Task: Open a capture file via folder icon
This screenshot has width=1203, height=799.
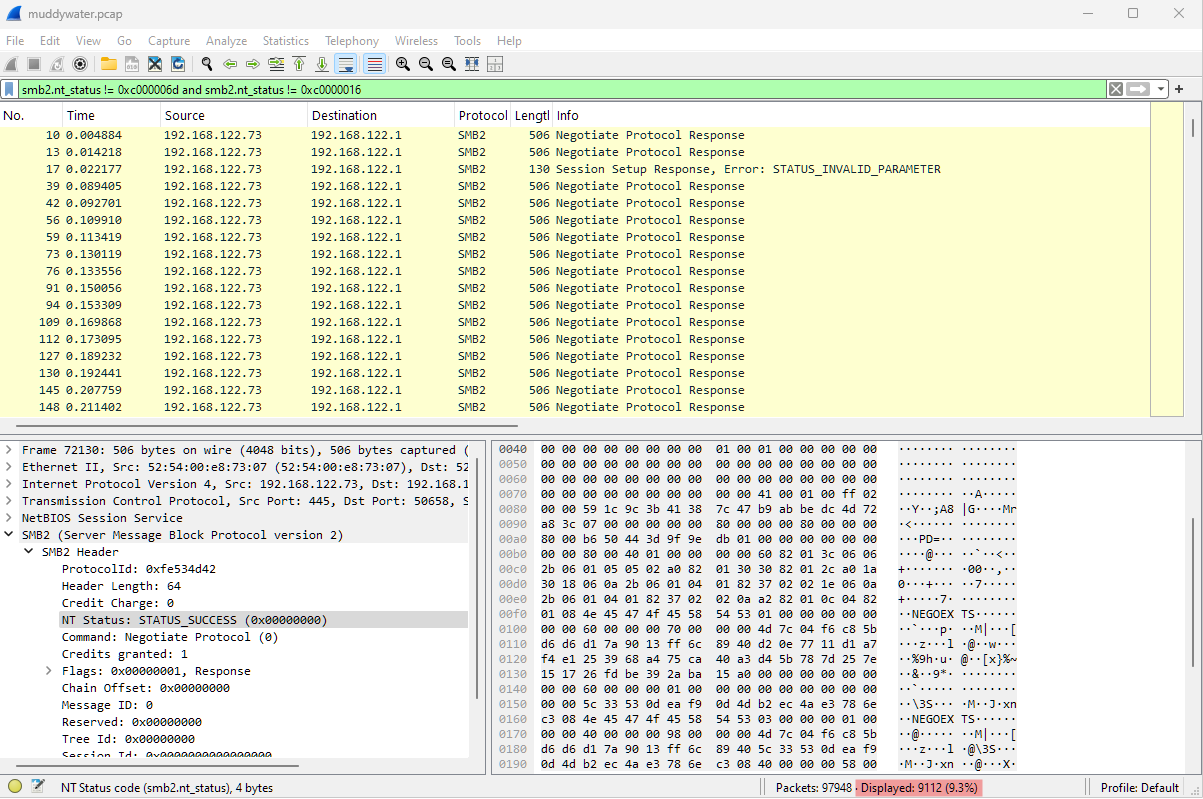Action: [x=108, y=64]
